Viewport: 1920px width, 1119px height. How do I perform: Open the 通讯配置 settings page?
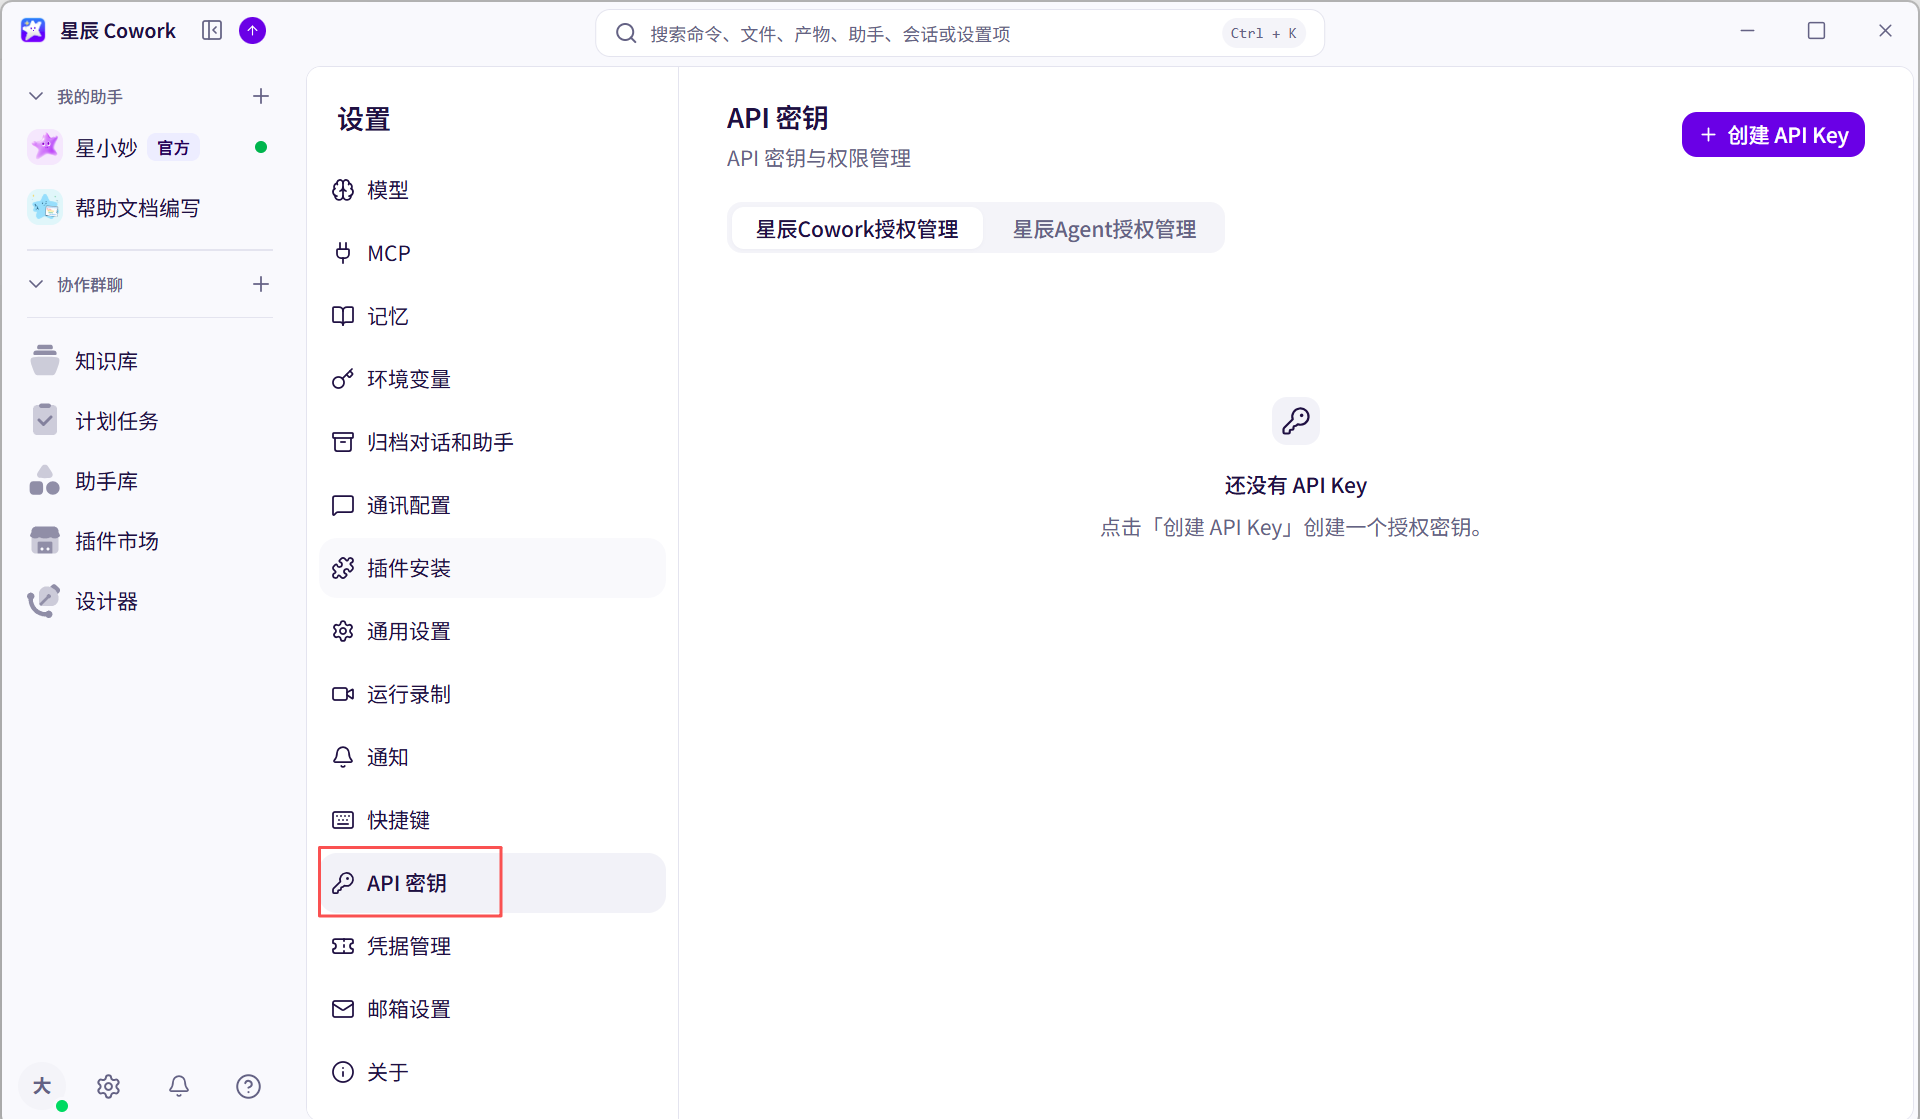pyautogui.click(x=492, y=505)
